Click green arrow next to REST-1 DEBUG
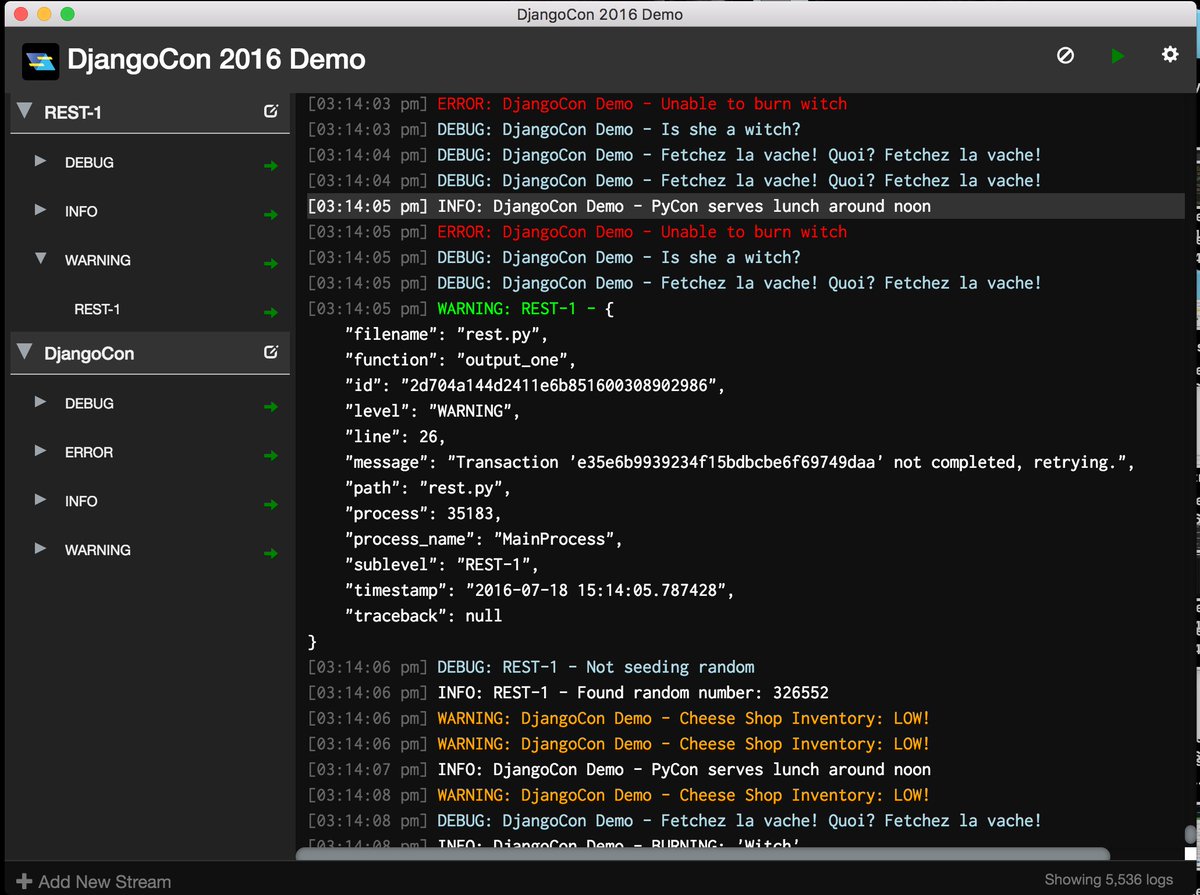 270,166
